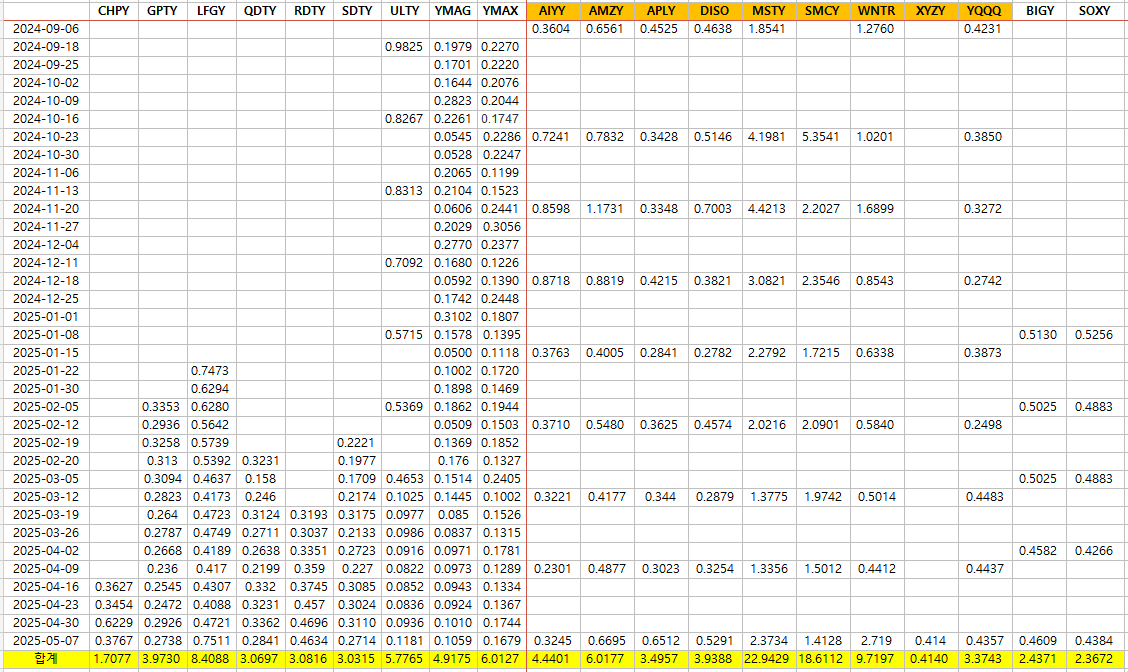1128x672 pixels.
Task: Click the YMAG value 0.2823
Action: (x=453, y=101)
